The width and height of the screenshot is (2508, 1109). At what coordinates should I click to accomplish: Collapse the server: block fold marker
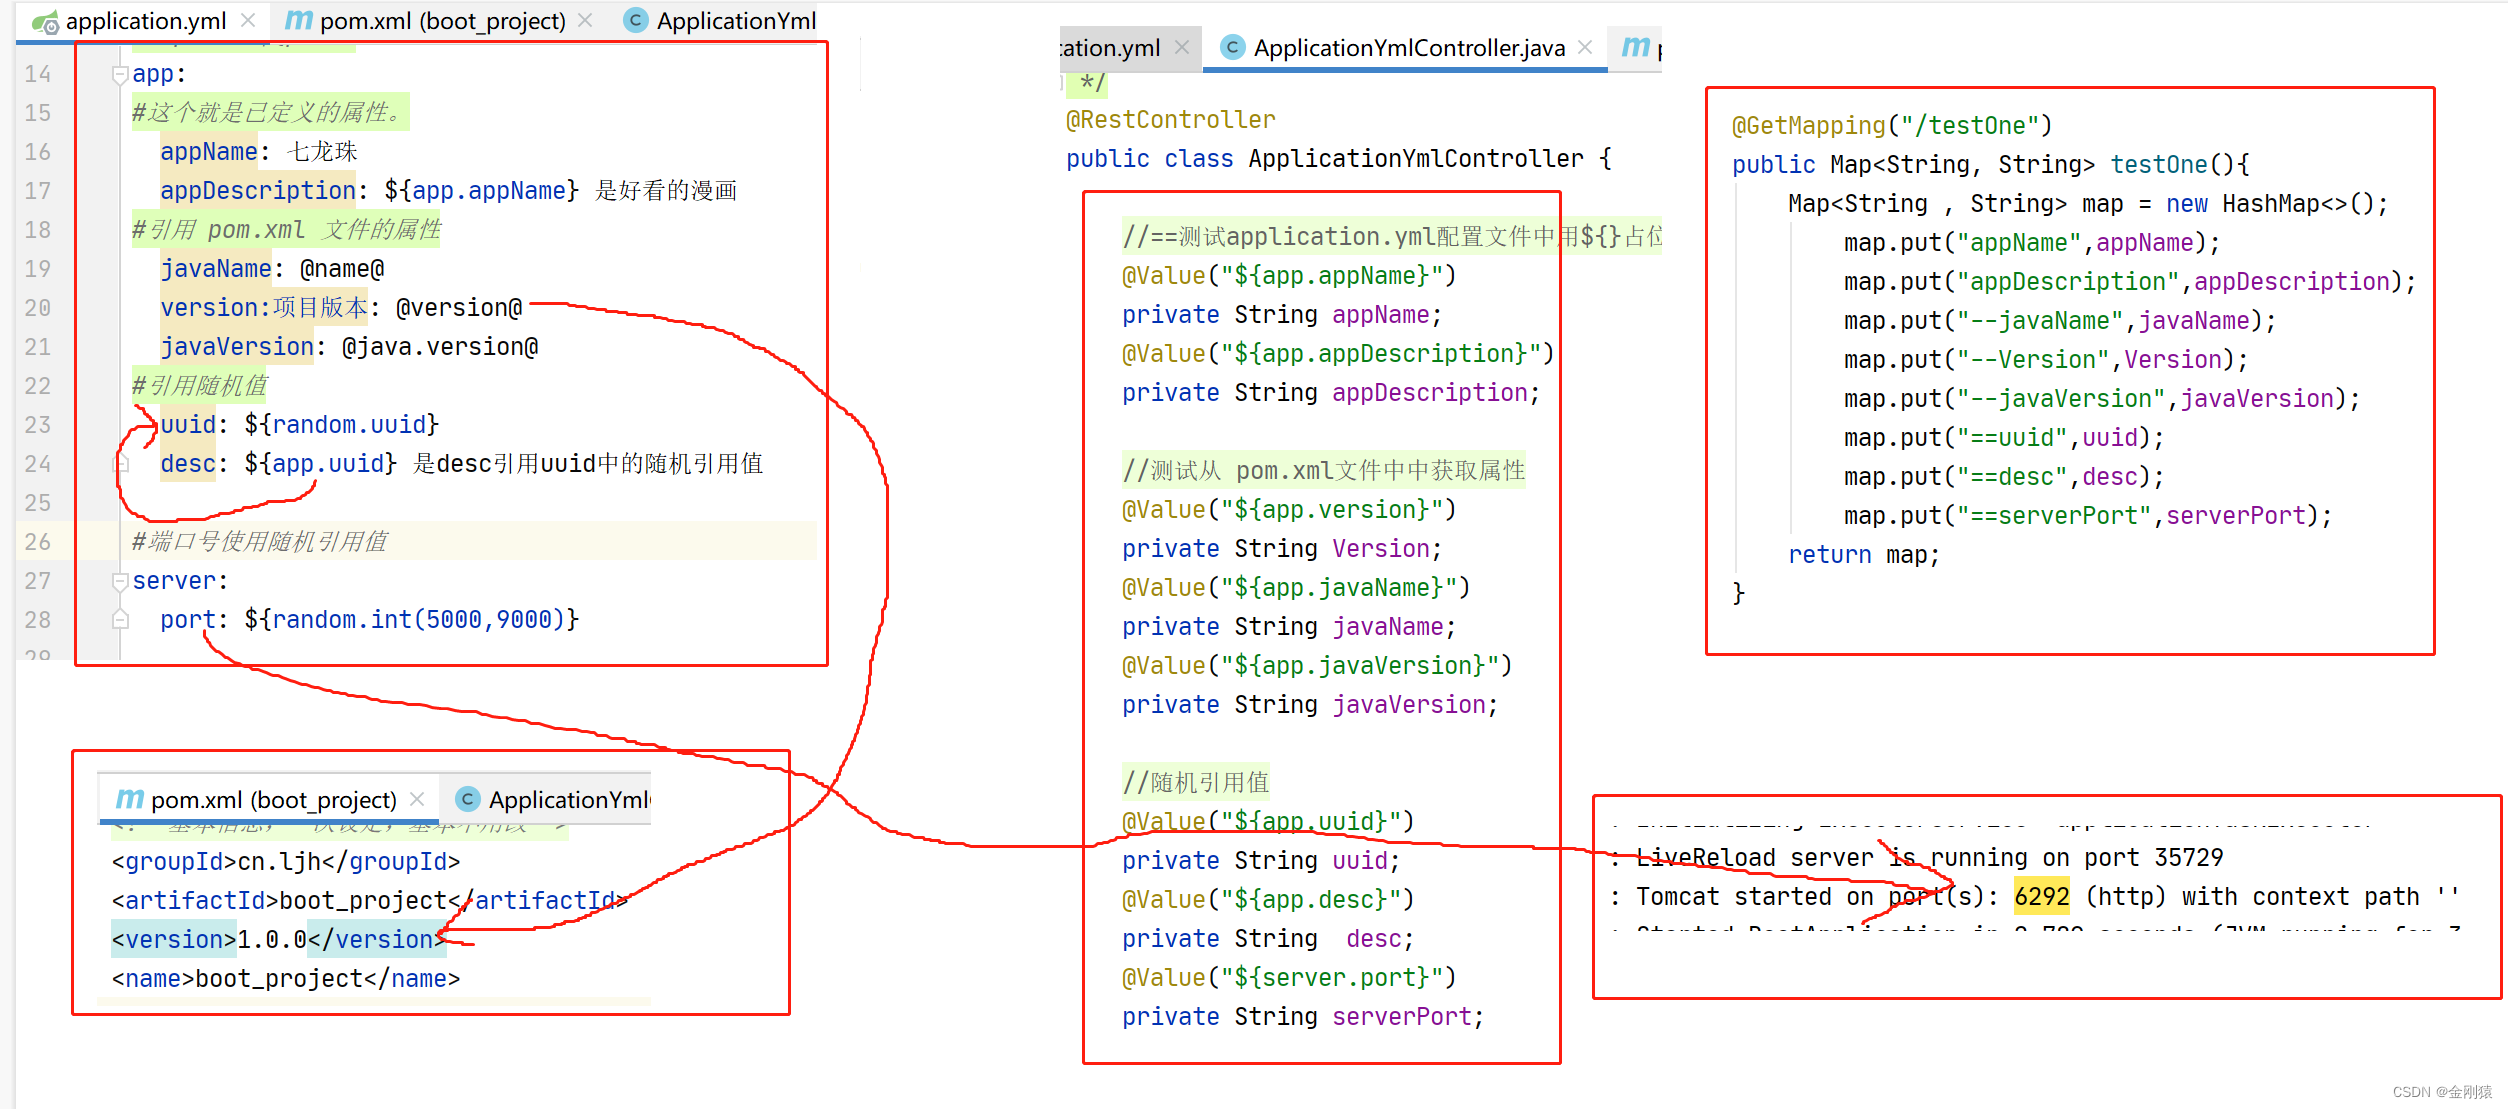click(x=120, y=581)
